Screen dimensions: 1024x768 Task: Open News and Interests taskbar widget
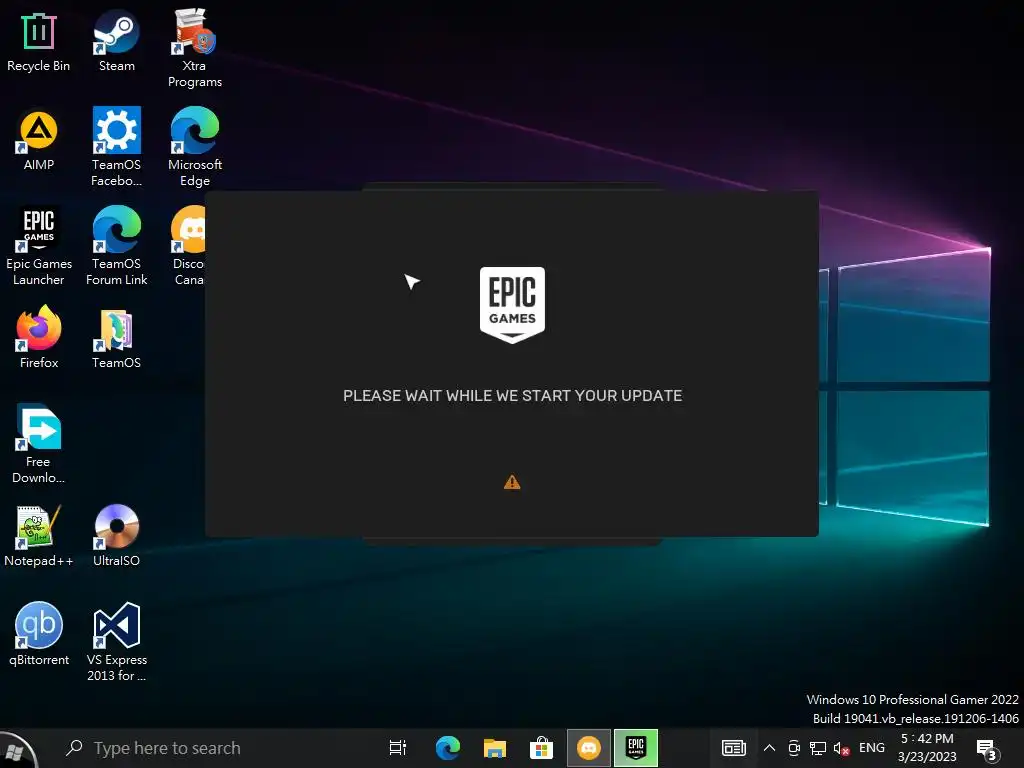[x=733, y=748]
